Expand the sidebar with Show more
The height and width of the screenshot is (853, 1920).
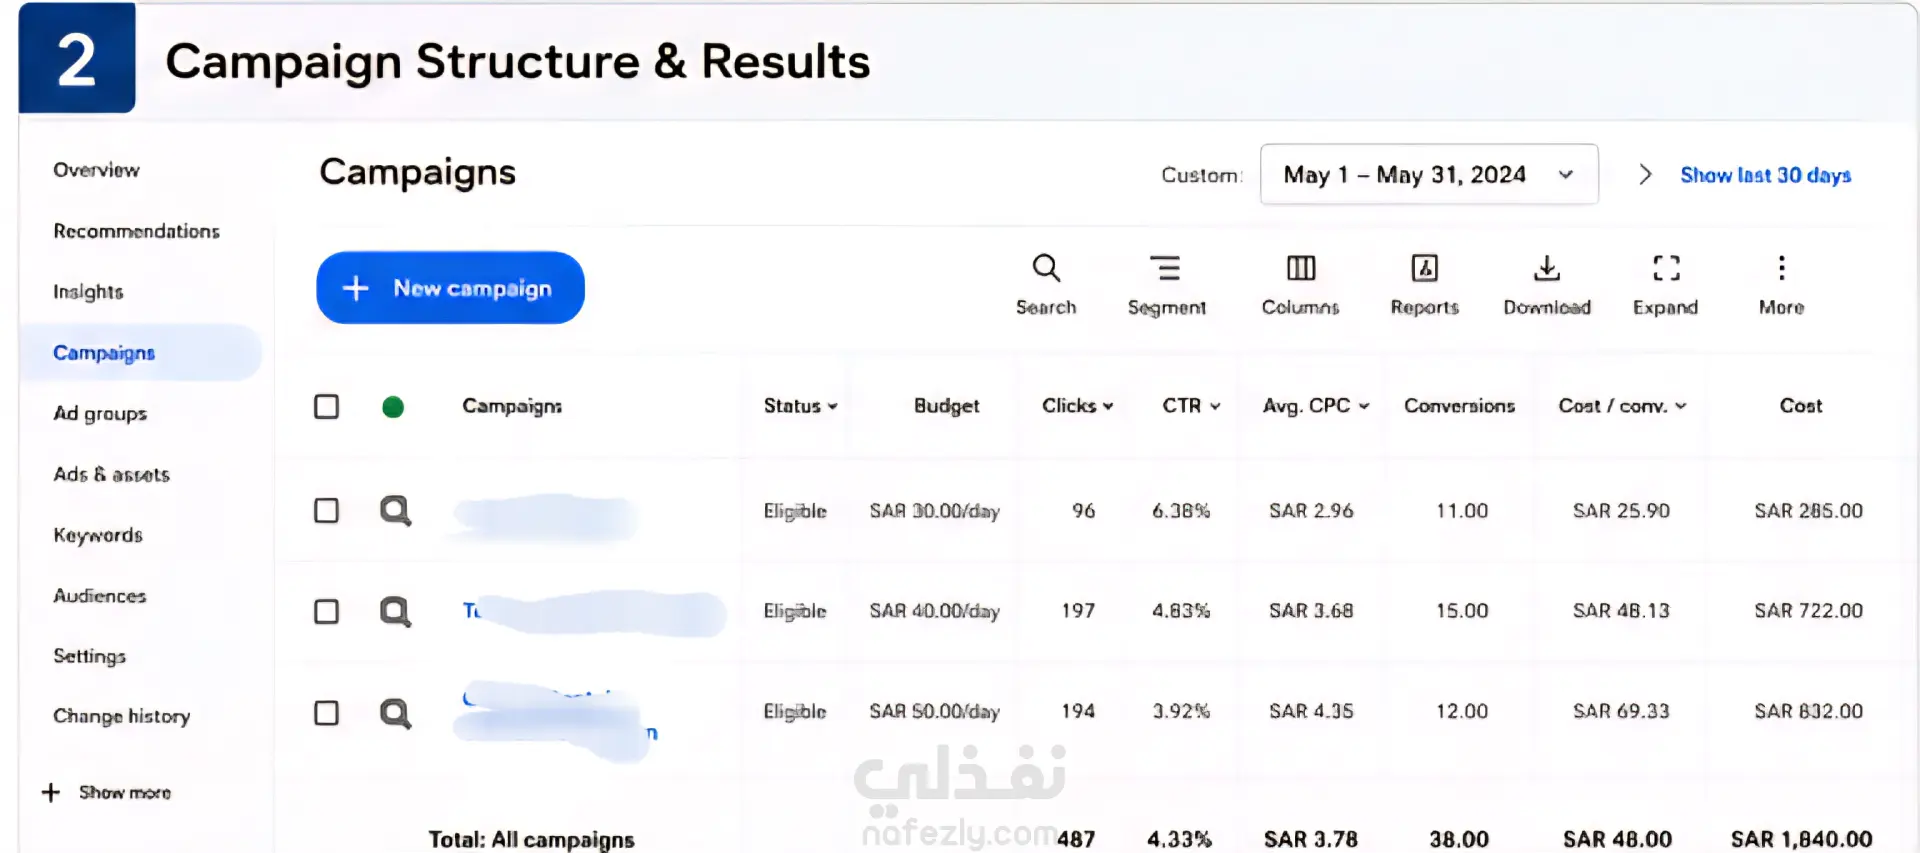[106, 792]
